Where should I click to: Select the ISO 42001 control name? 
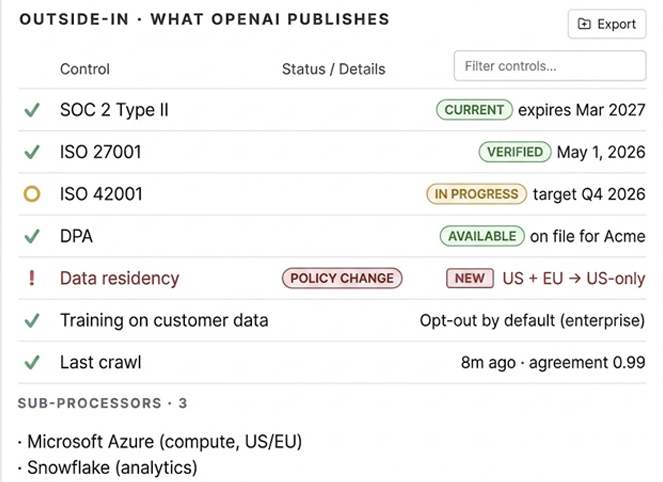(101, 194)
